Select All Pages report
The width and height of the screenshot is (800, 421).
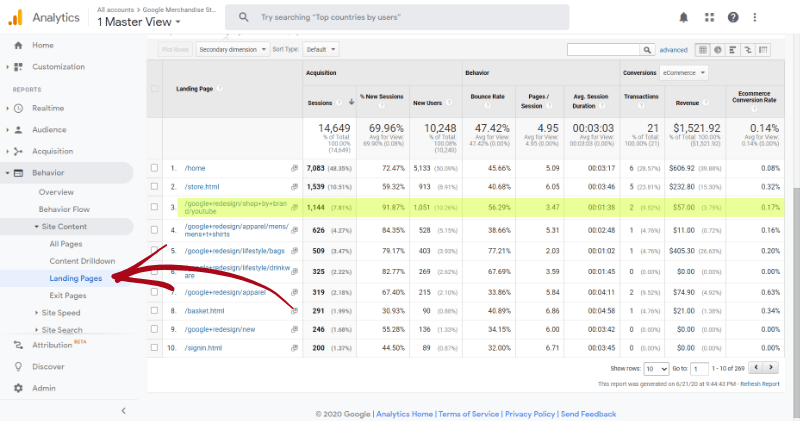pos(66,244)
